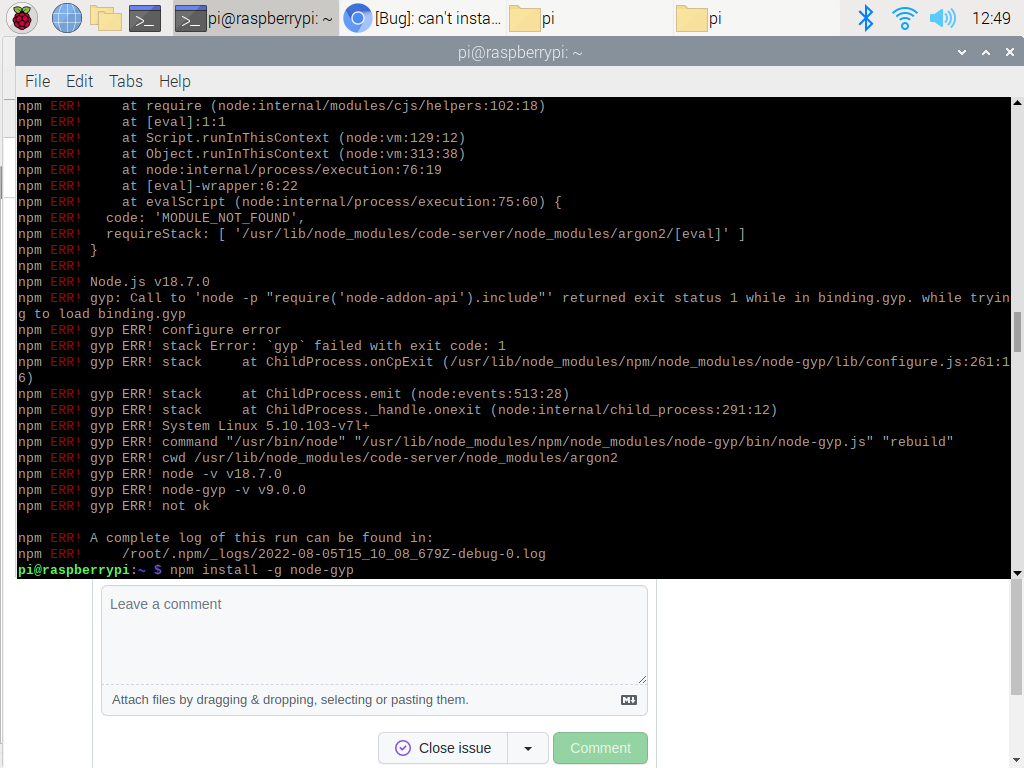Image resolution: width=1024 pixels, height=768 pixels.
Task: Click the browser page vertical scrollbar
Action: [1017, 637]
